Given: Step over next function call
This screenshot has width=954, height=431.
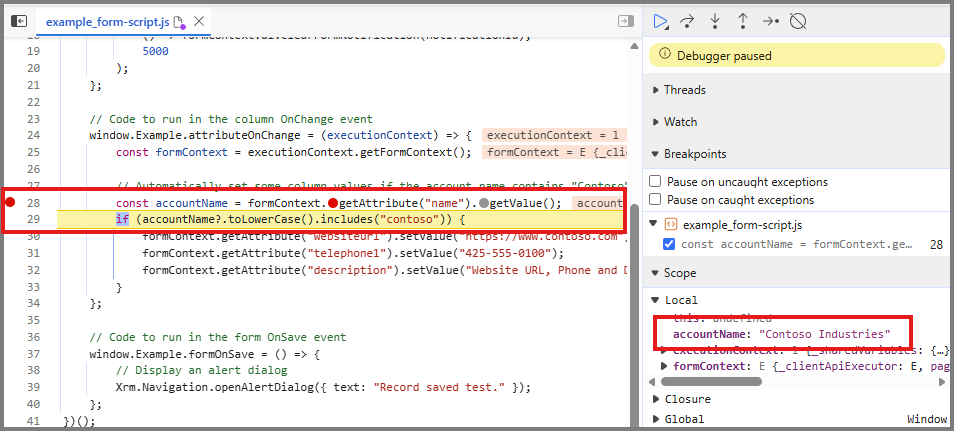Looking at the screenshot, I should click(688, 21).
